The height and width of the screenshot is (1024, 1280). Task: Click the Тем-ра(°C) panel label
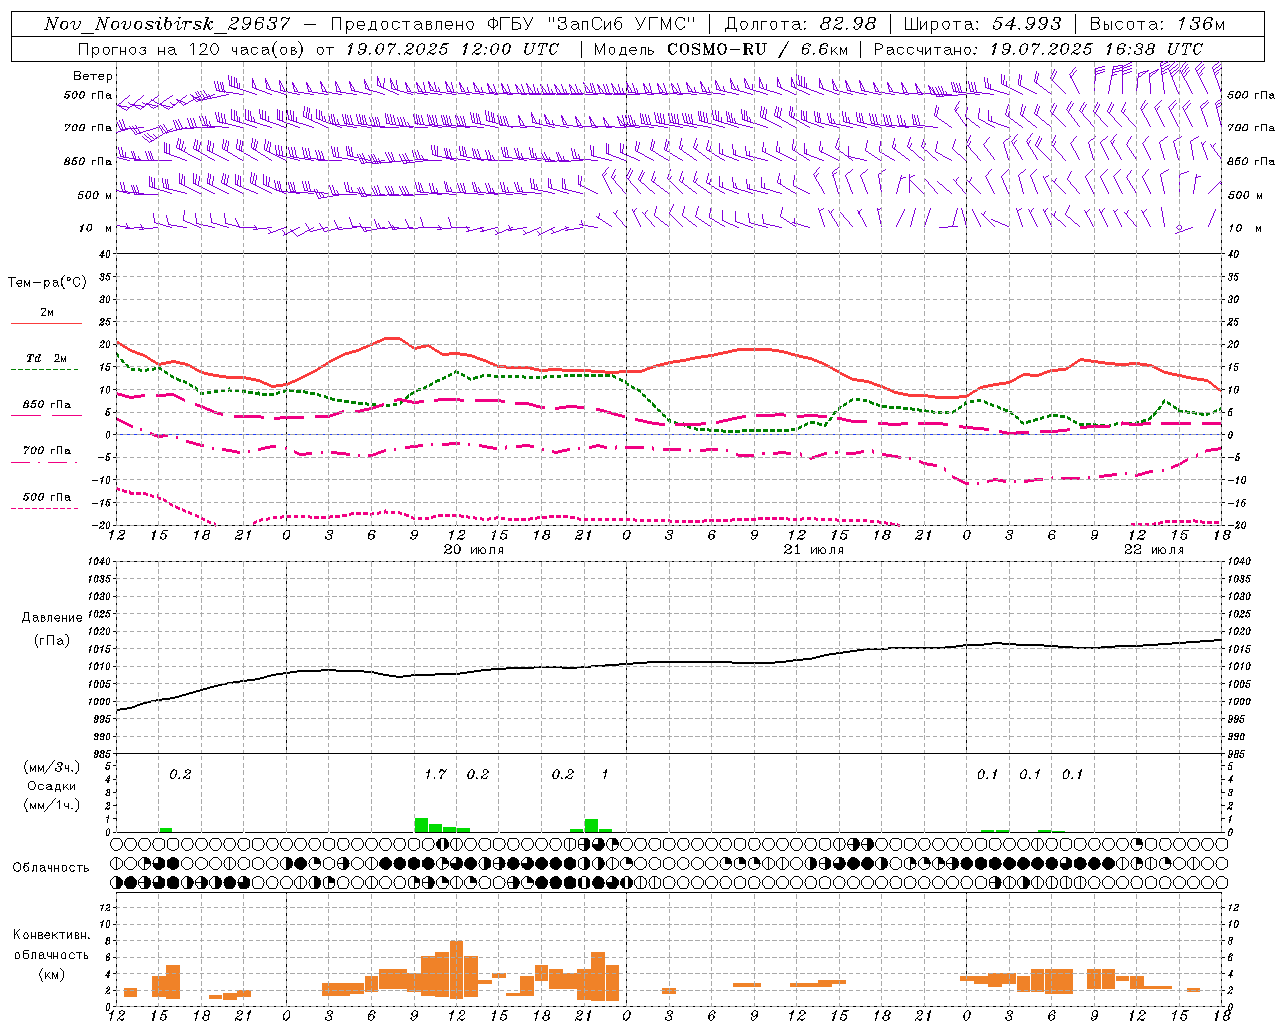point(47,283)
